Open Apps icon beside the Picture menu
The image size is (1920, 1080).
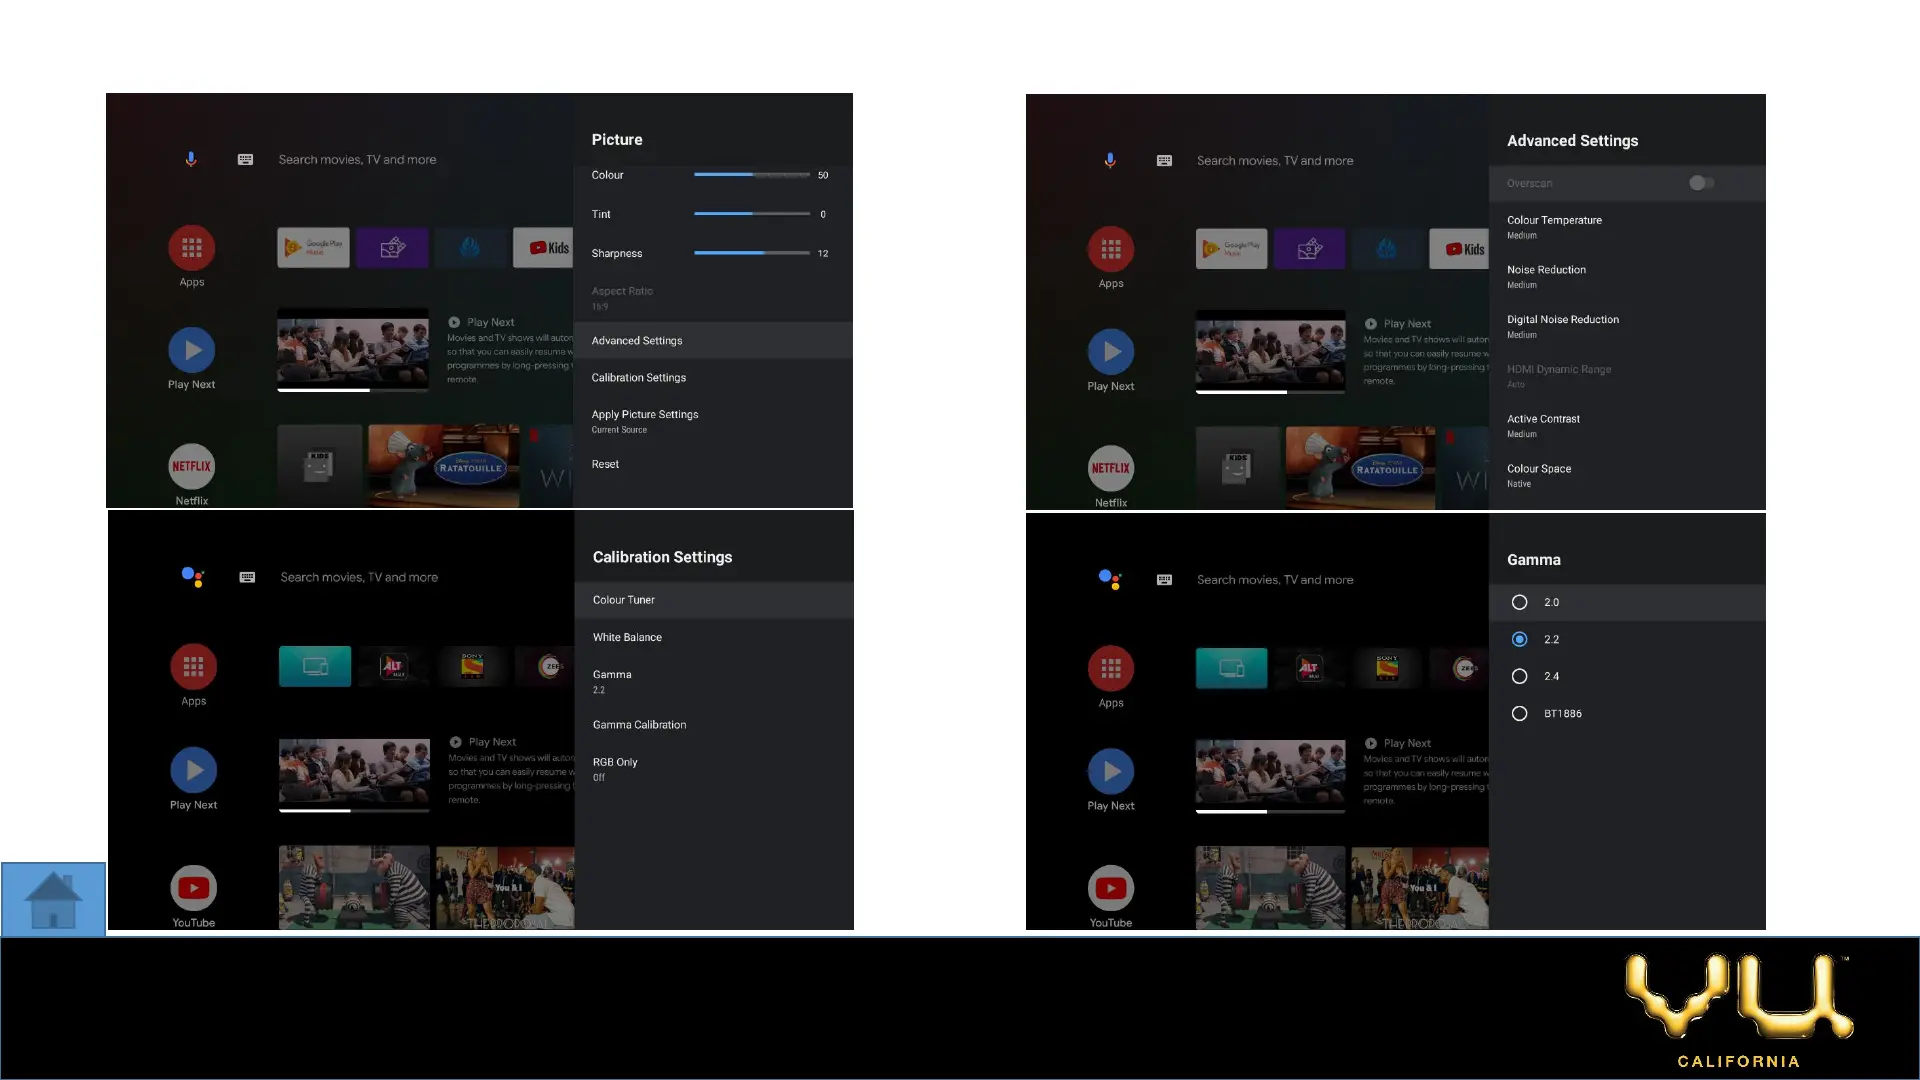coord(191,248)
